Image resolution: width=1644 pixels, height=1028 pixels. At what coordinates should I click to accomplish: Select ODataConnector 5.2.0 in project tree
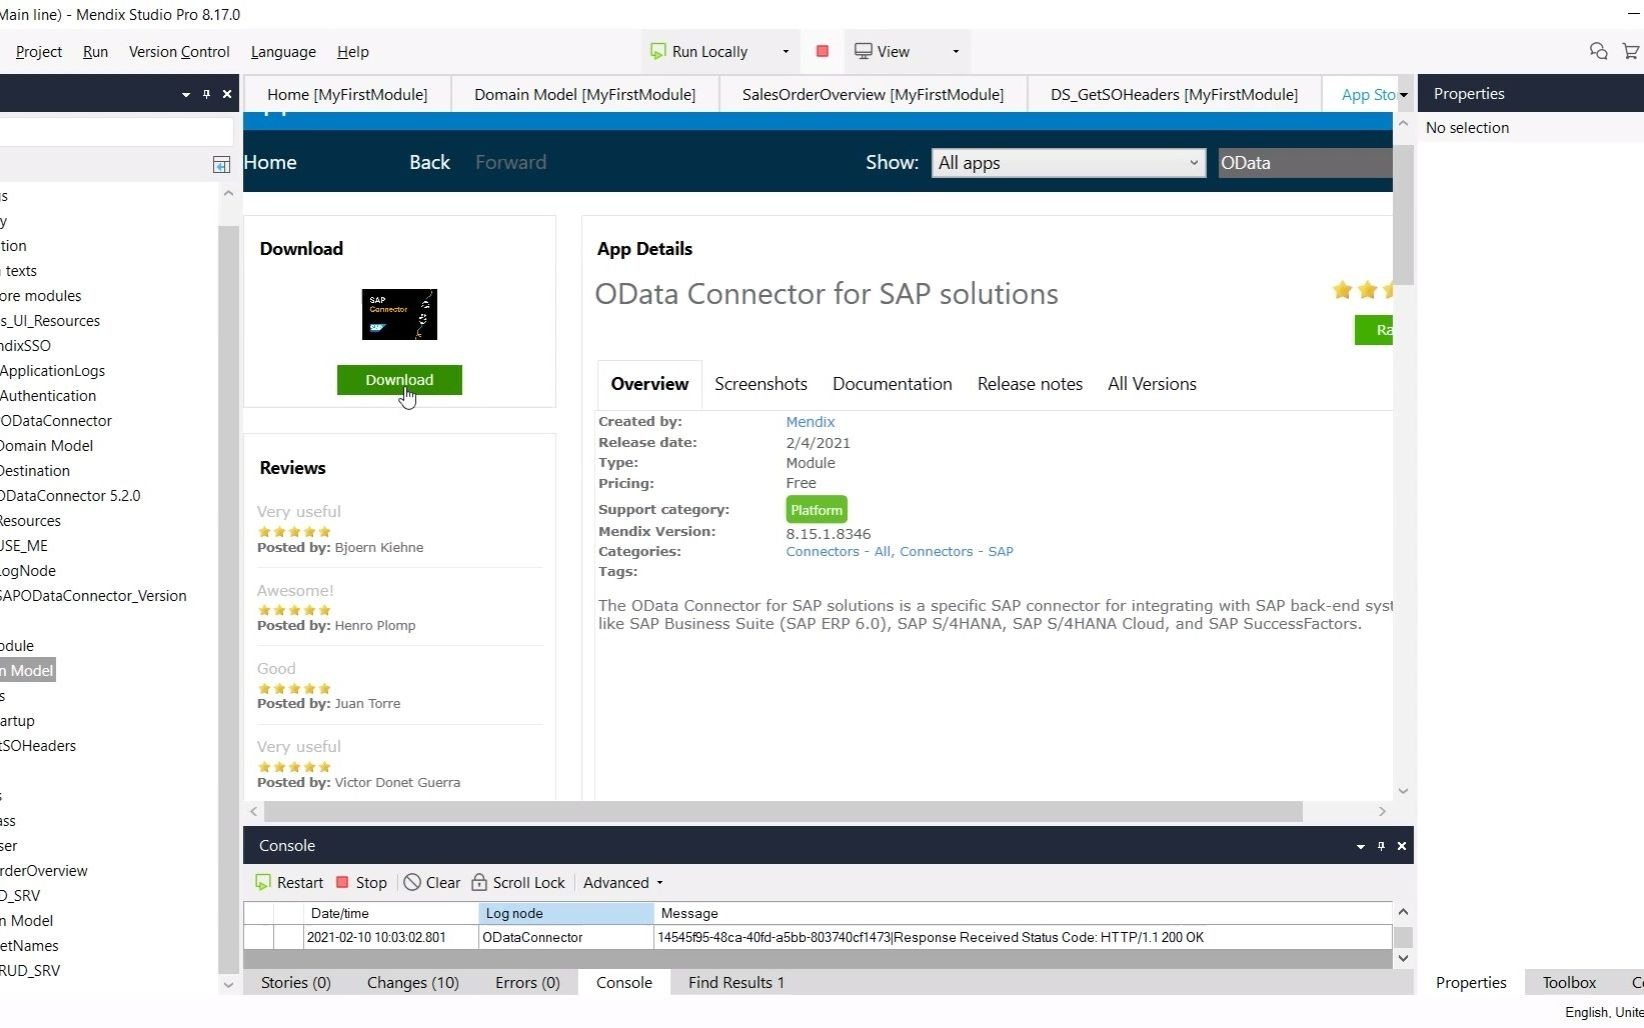pos(70,495)
